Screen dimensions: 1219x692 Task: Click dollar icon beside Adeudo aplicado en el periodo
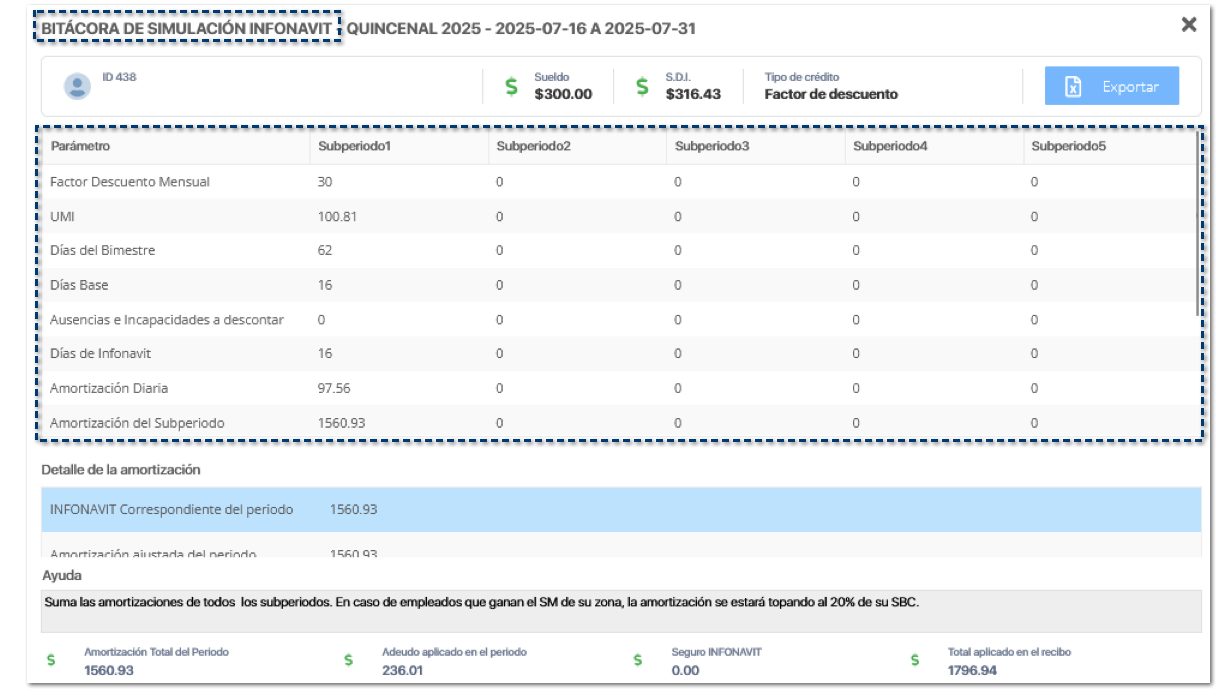(x=349, y=661)
